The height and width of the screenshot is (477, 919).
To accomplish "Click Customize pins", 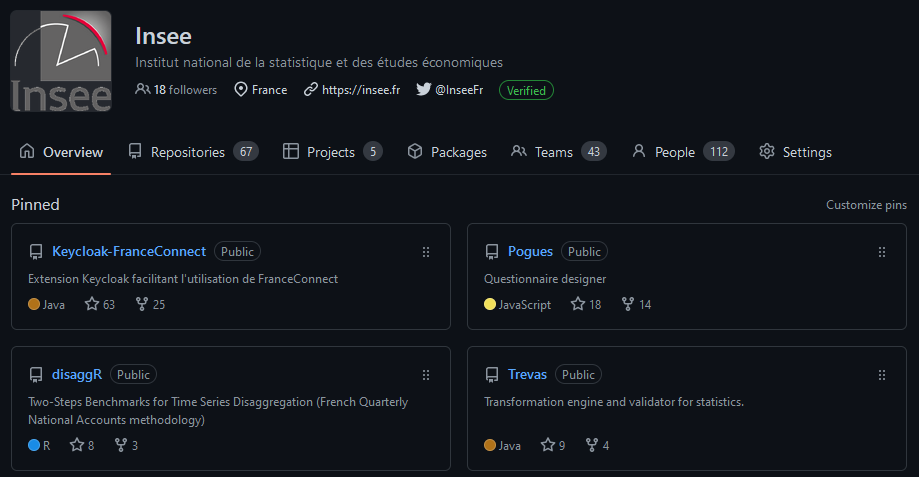I will (x=866, y=205).
